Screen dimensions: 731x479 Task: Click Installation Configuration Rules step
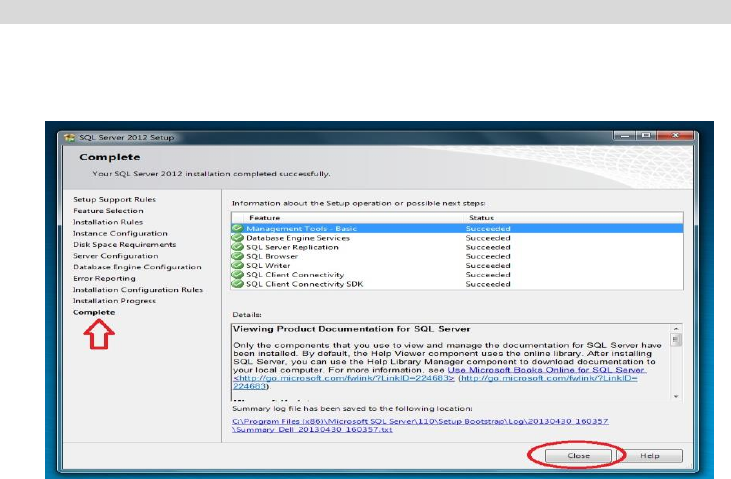(138, 290)
